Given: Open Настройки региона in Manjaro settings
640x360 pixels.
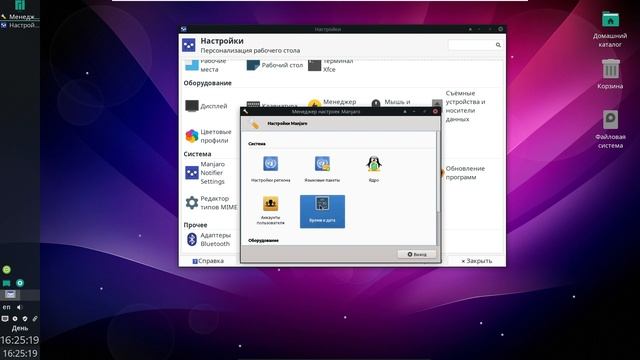Looking at the screenshot, I should (x=271, y=169).
